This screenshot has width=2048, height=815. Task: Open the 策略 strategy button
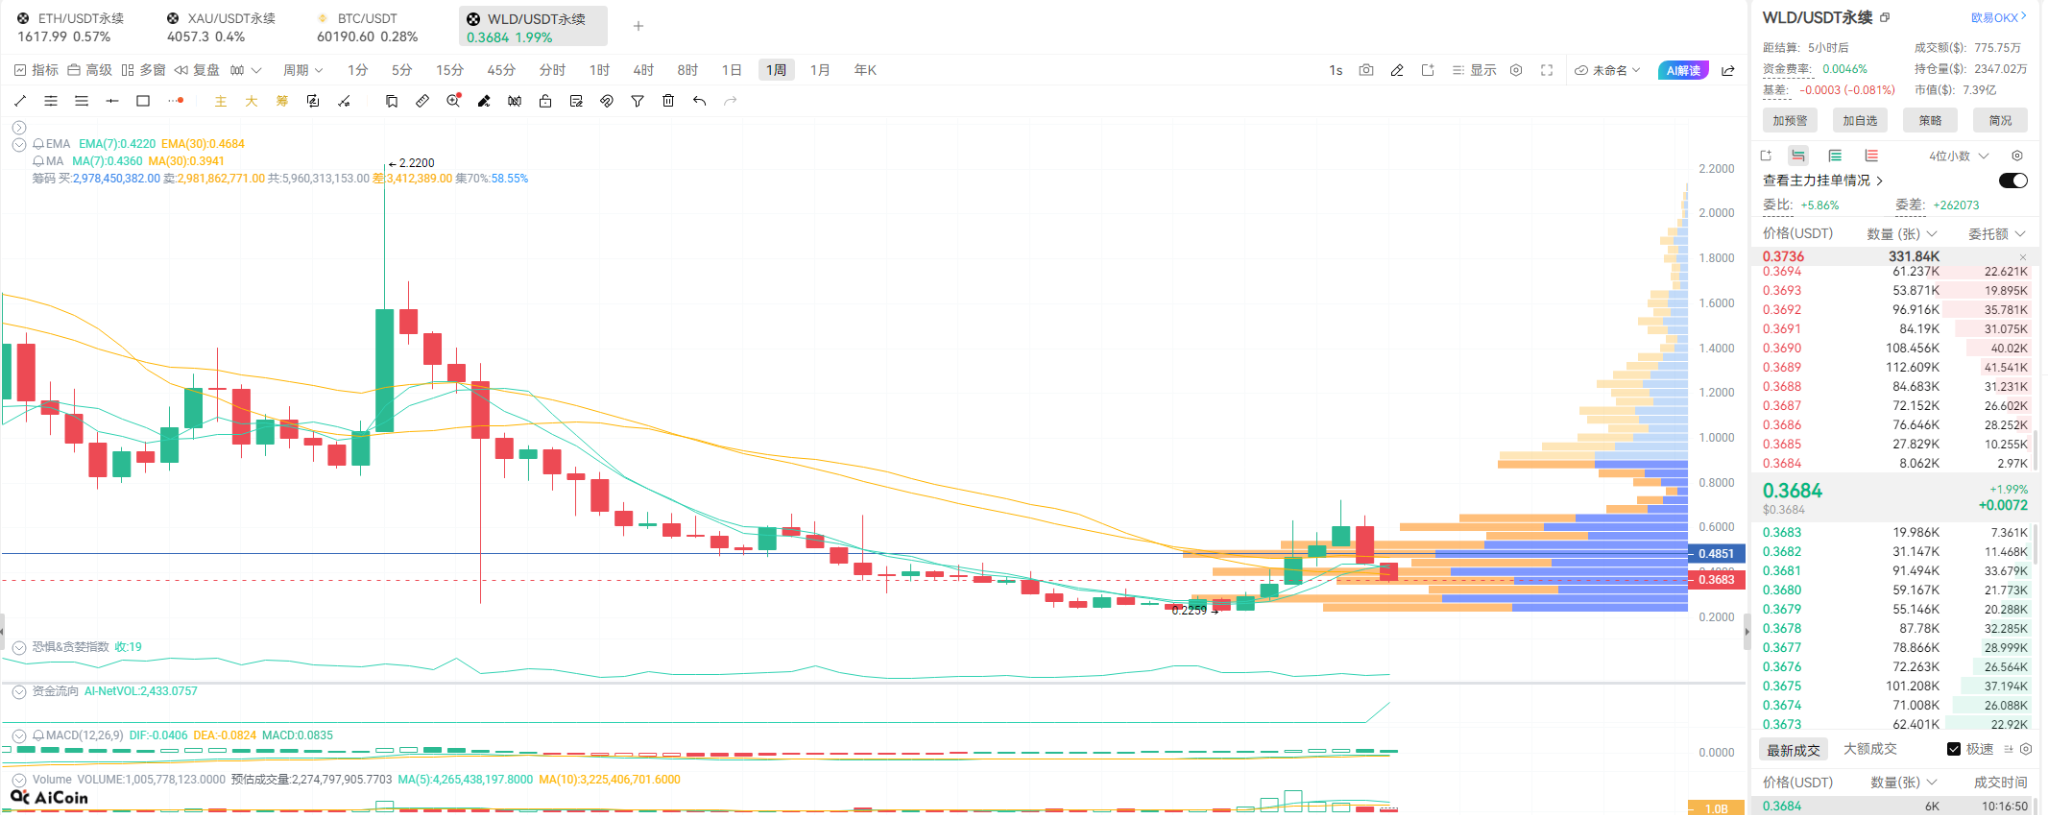click(1930, 121)
